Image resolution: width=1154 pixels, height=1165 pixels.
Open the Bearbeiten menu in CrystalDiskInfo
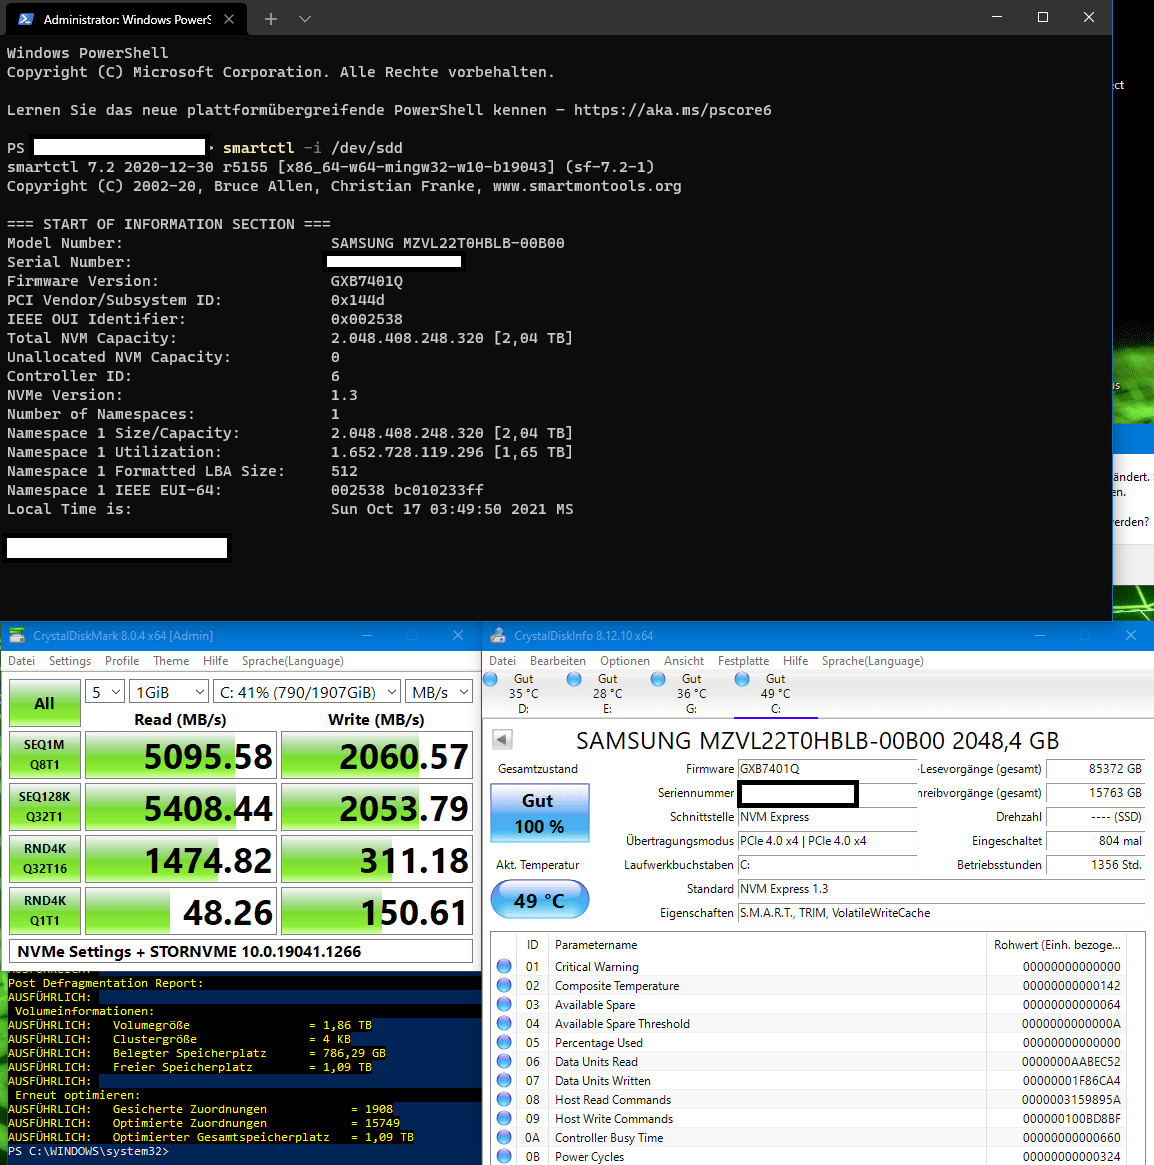[x=557, y=661]
